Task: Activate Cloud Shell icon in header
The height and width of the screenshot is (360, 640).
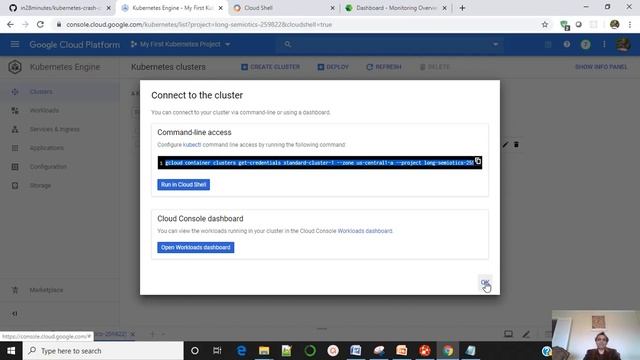Action: click(x=548, y=44)
